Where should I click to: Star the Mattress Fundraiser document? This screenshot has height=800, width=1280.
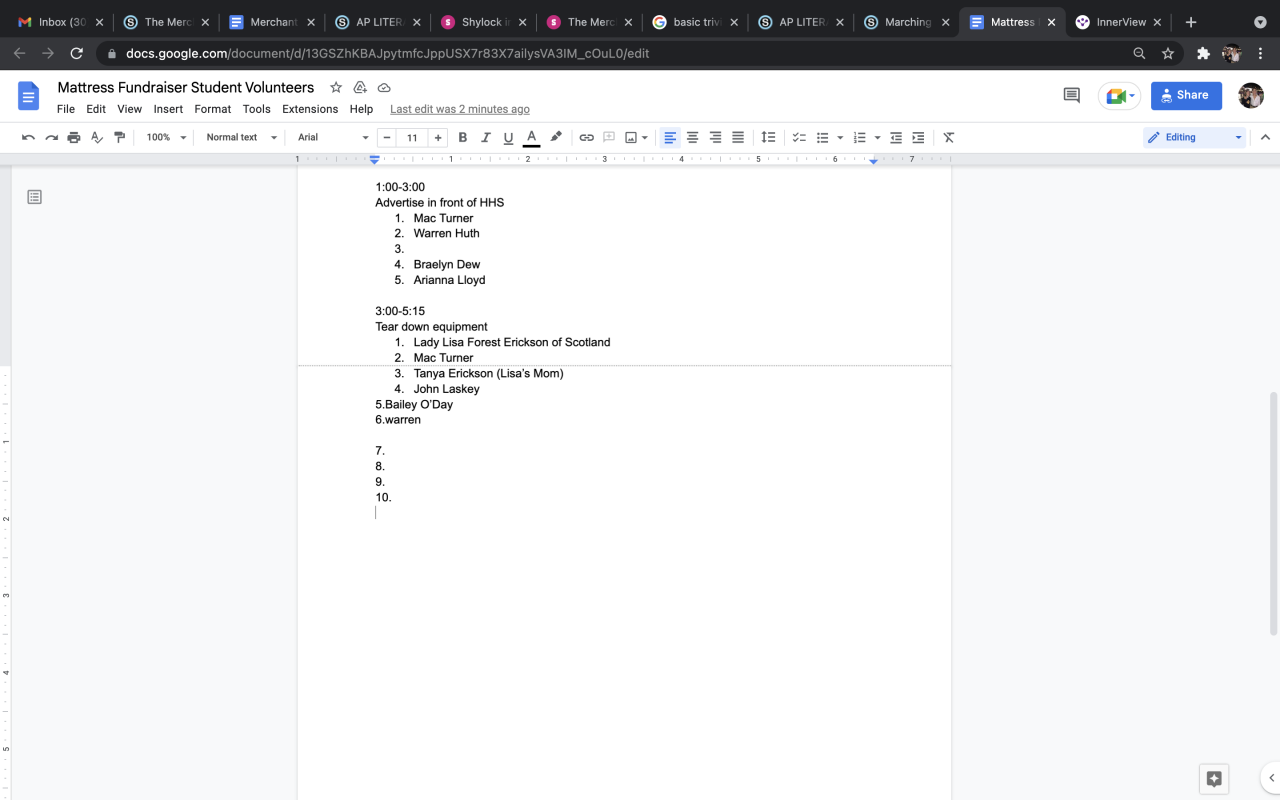click(336, 88)
